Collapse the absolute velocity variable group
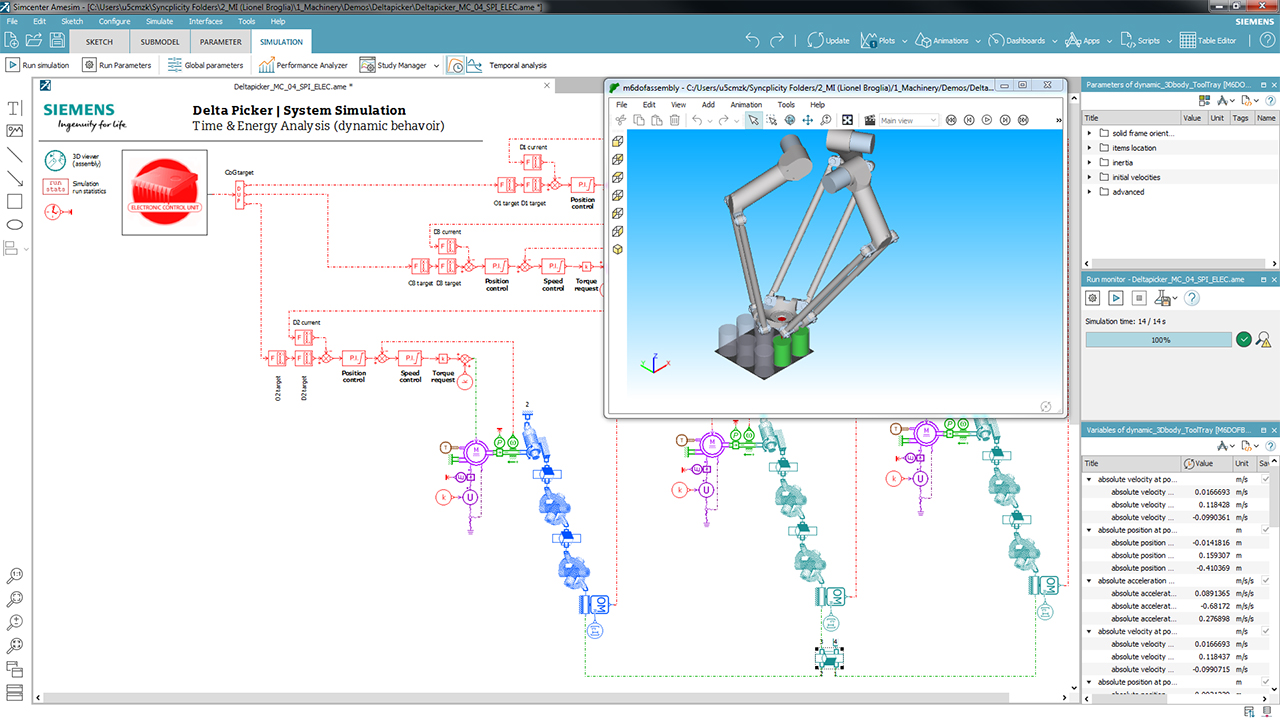This screenshot has height=720, width=1280. coord(1089,478)
